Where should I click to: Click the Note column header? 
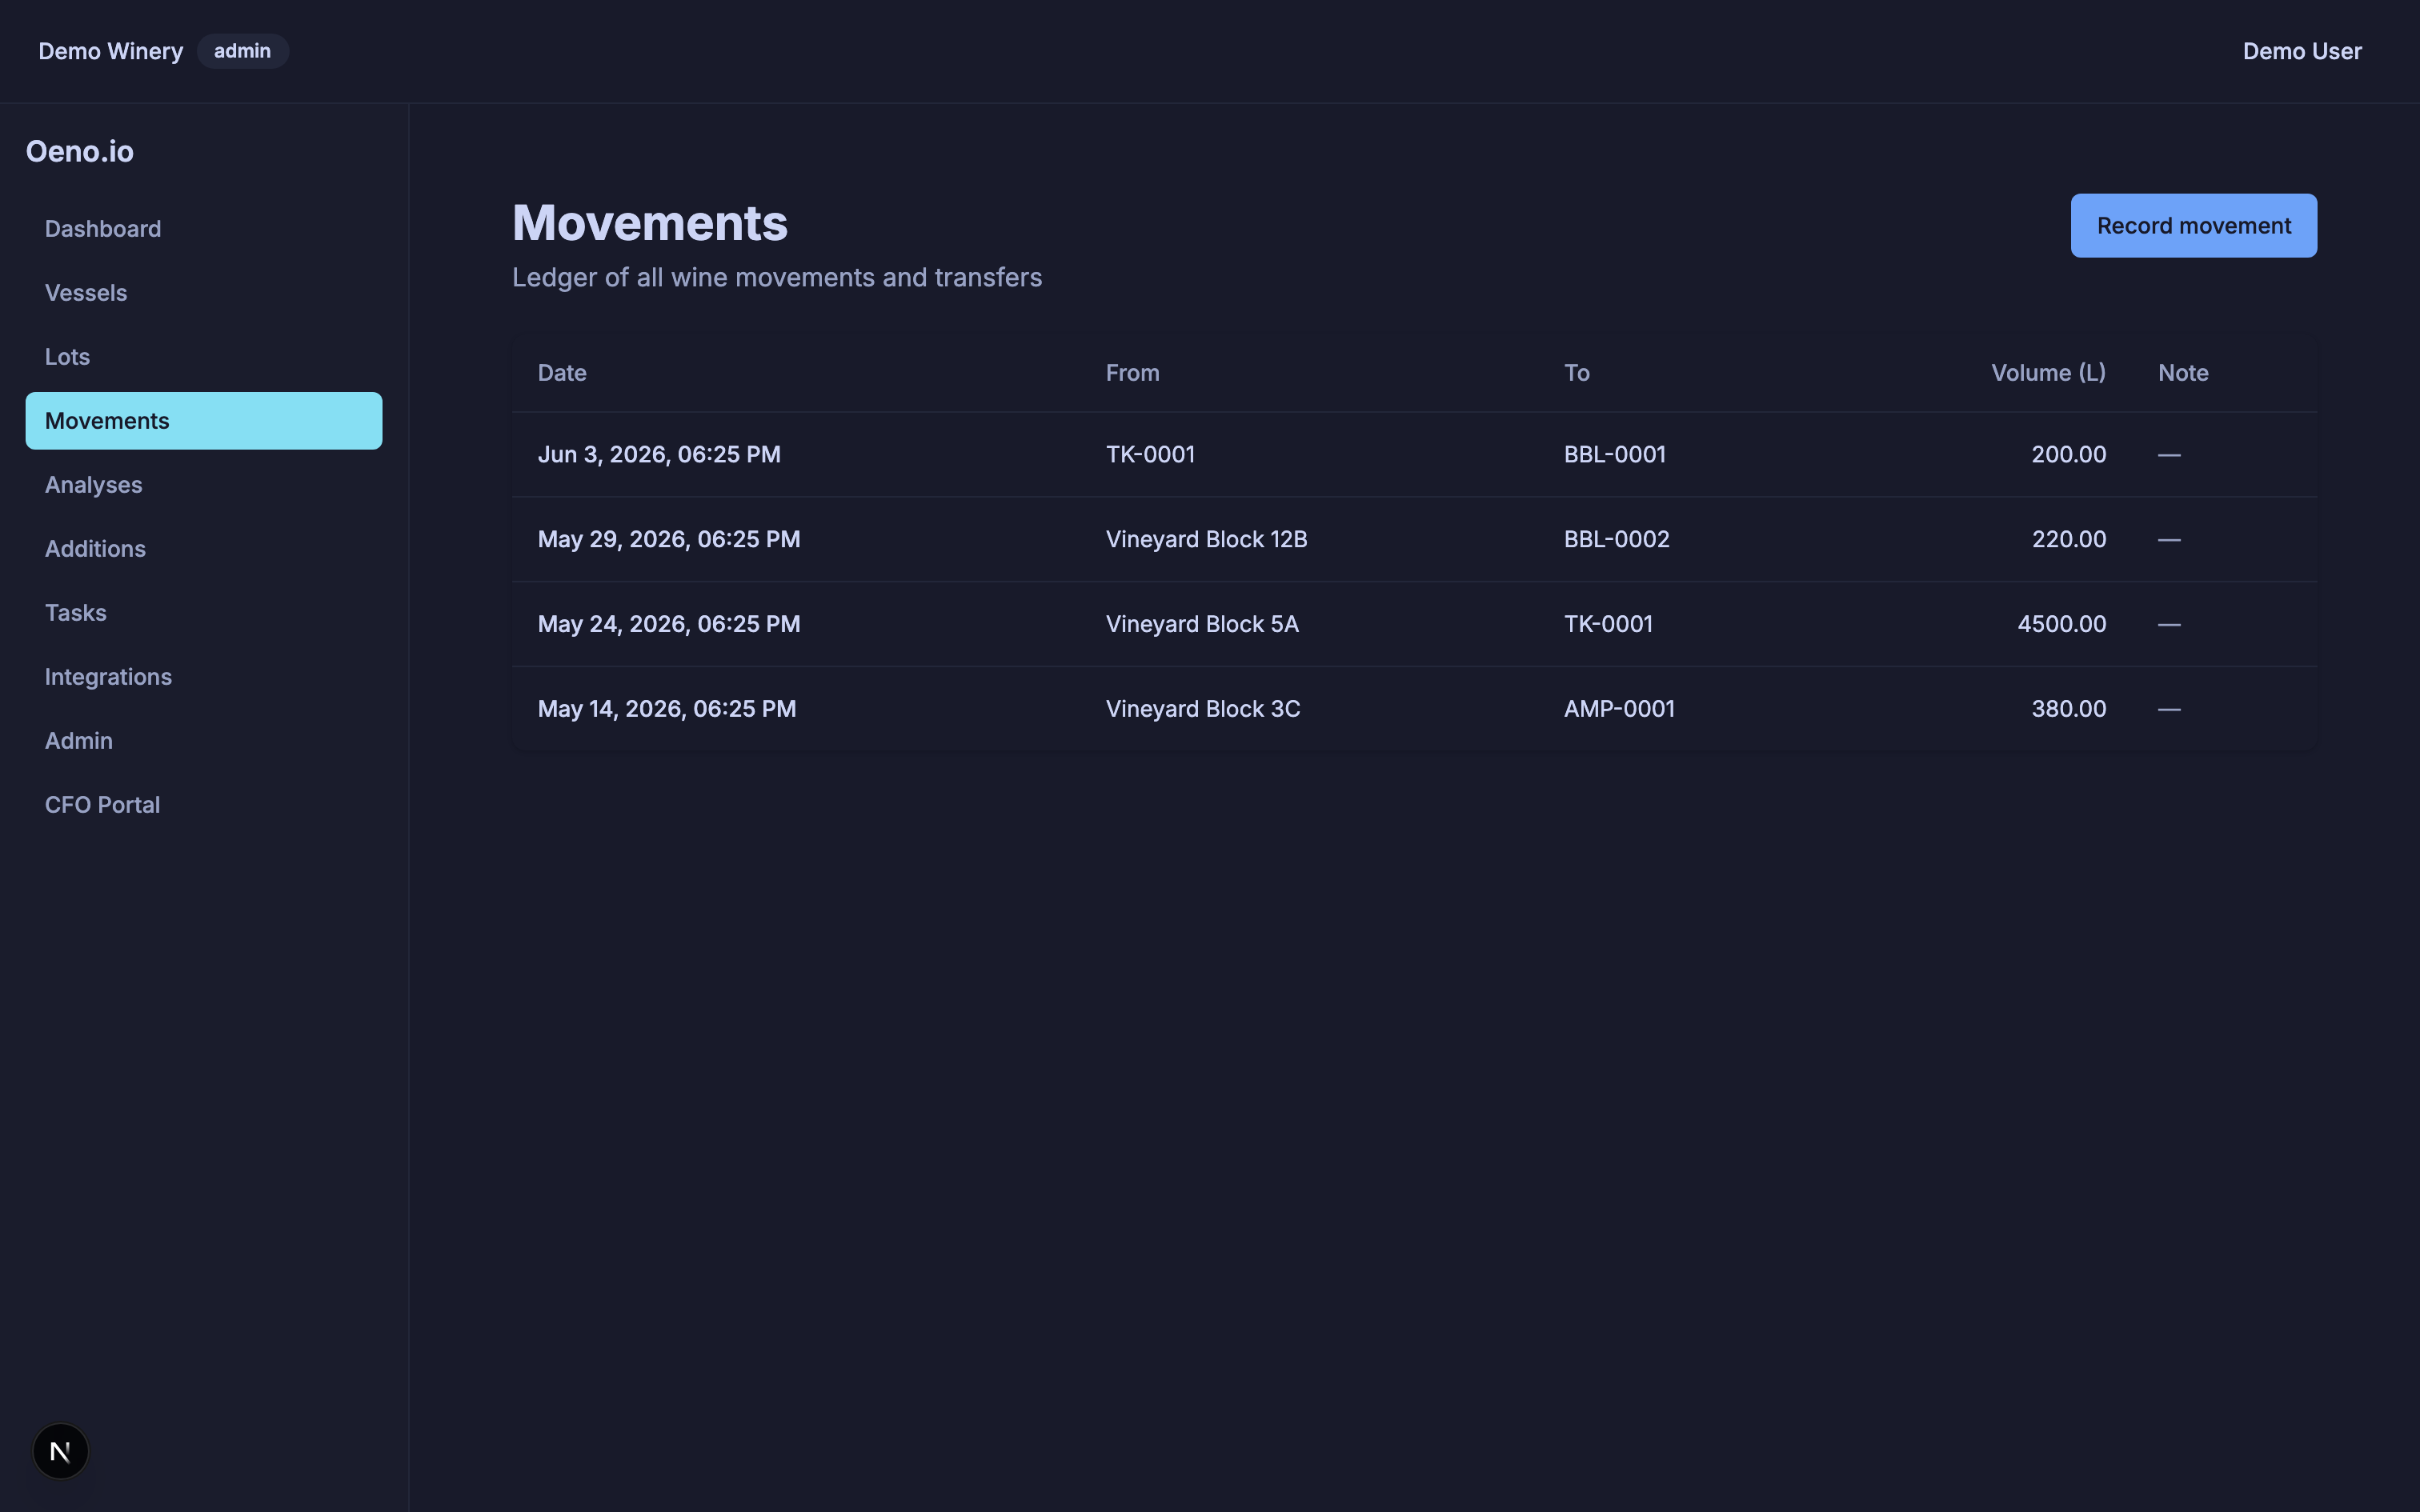[2183, 373]
